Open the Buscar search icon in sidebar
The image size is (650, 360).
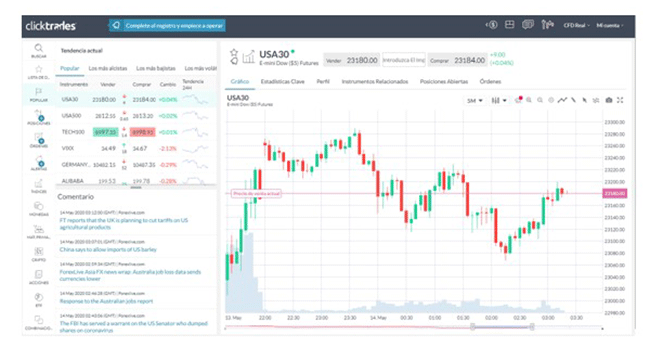(x=39, y=50)
